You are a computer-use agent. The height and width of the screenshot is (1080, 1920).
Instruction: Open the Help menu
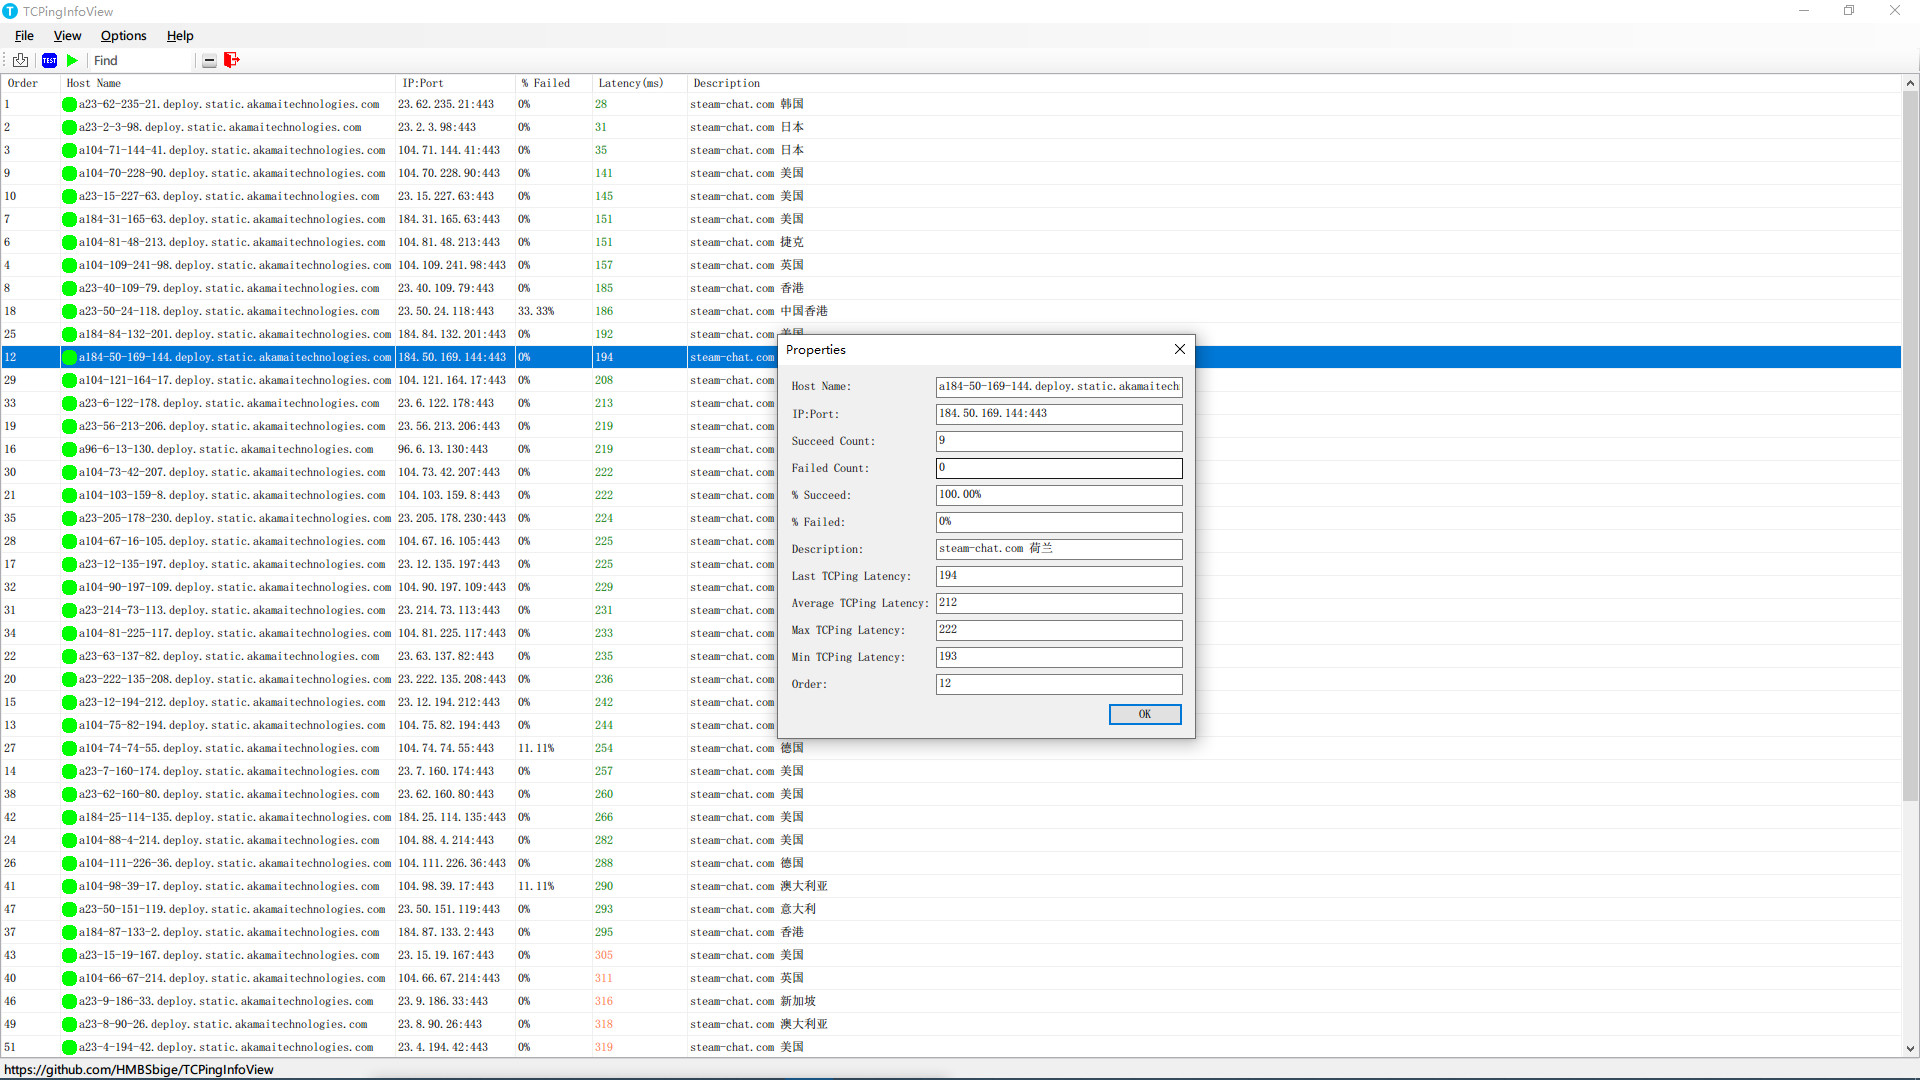pos(180,36)
